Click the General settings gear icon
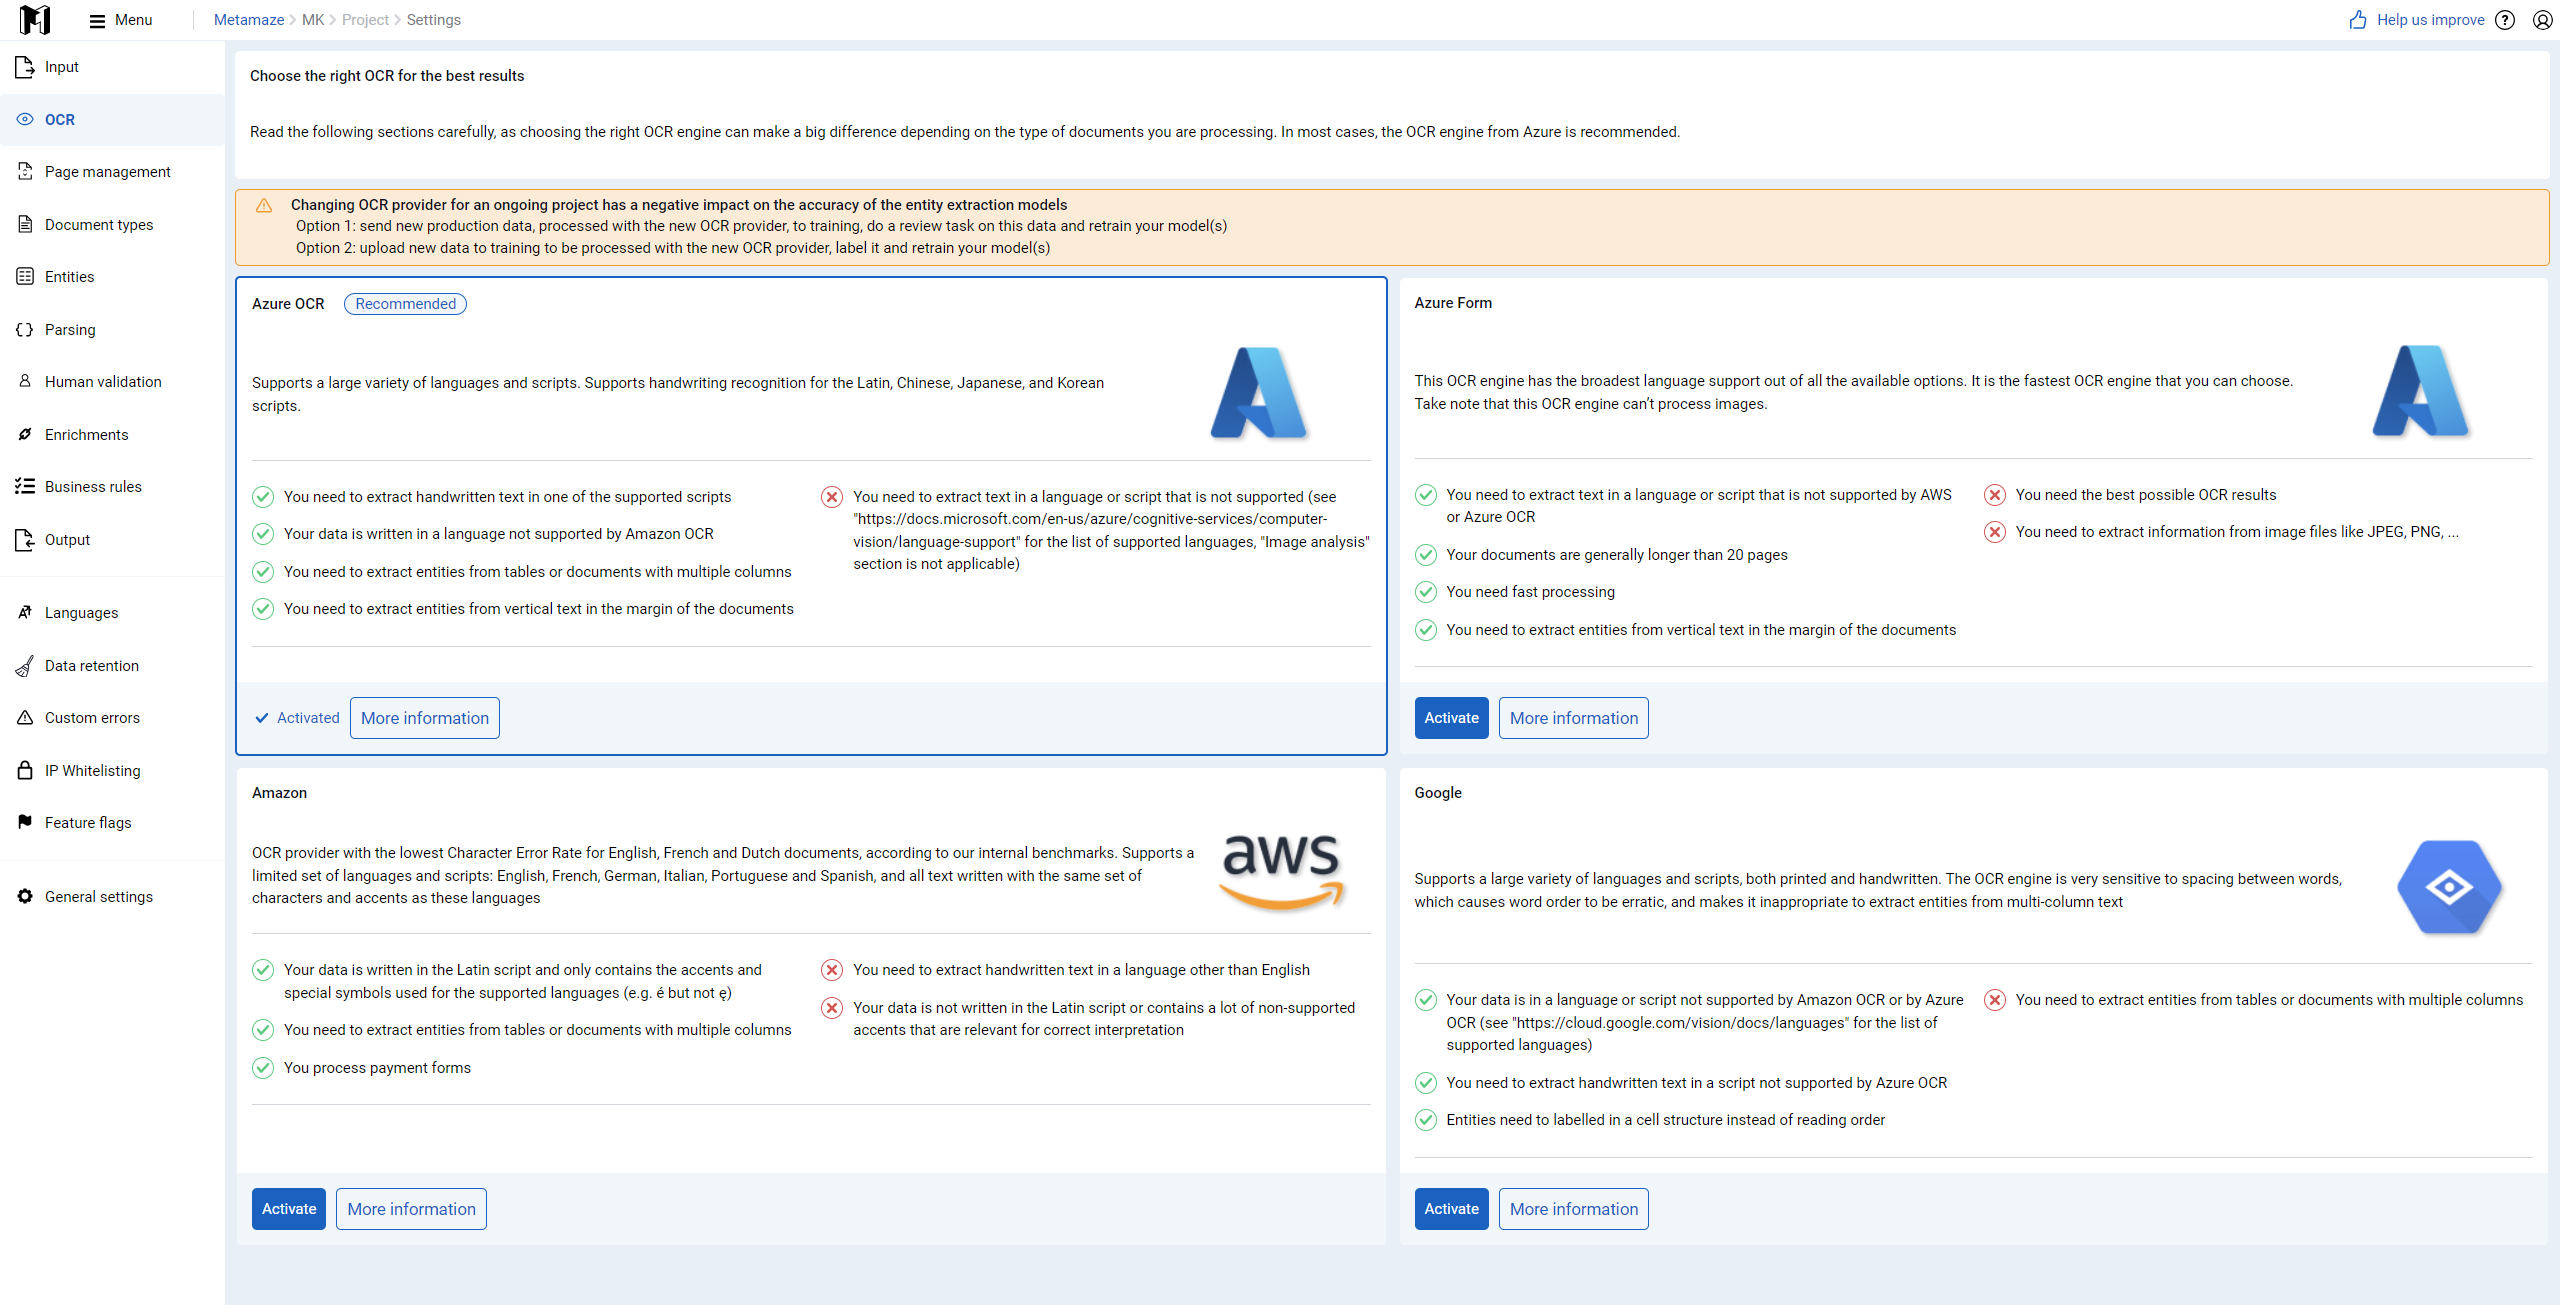Screen dimensions: 2560x1305 (25, 896)
